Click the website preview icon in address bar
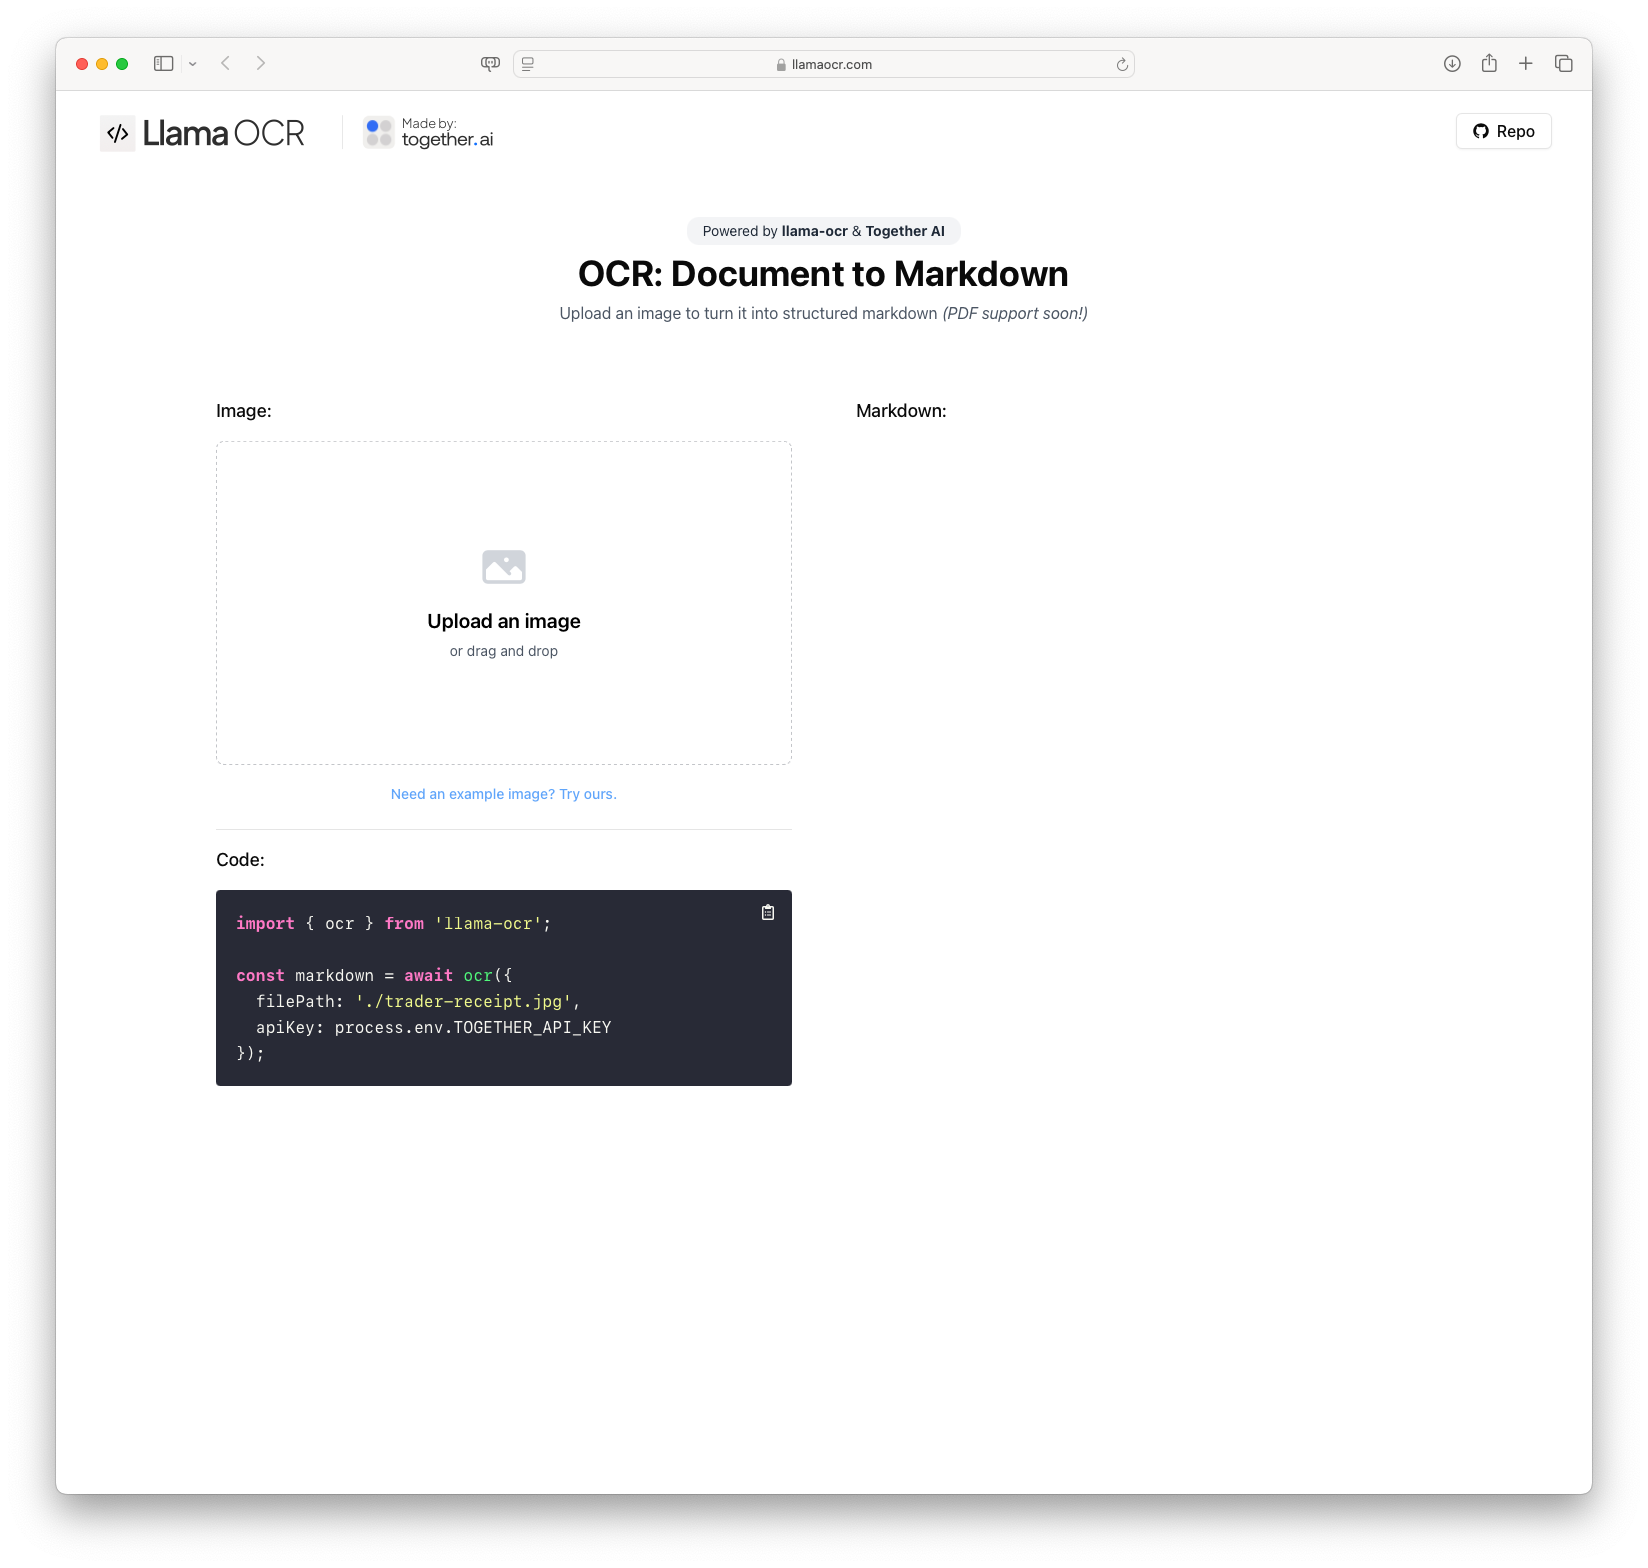 pos(527,63)
